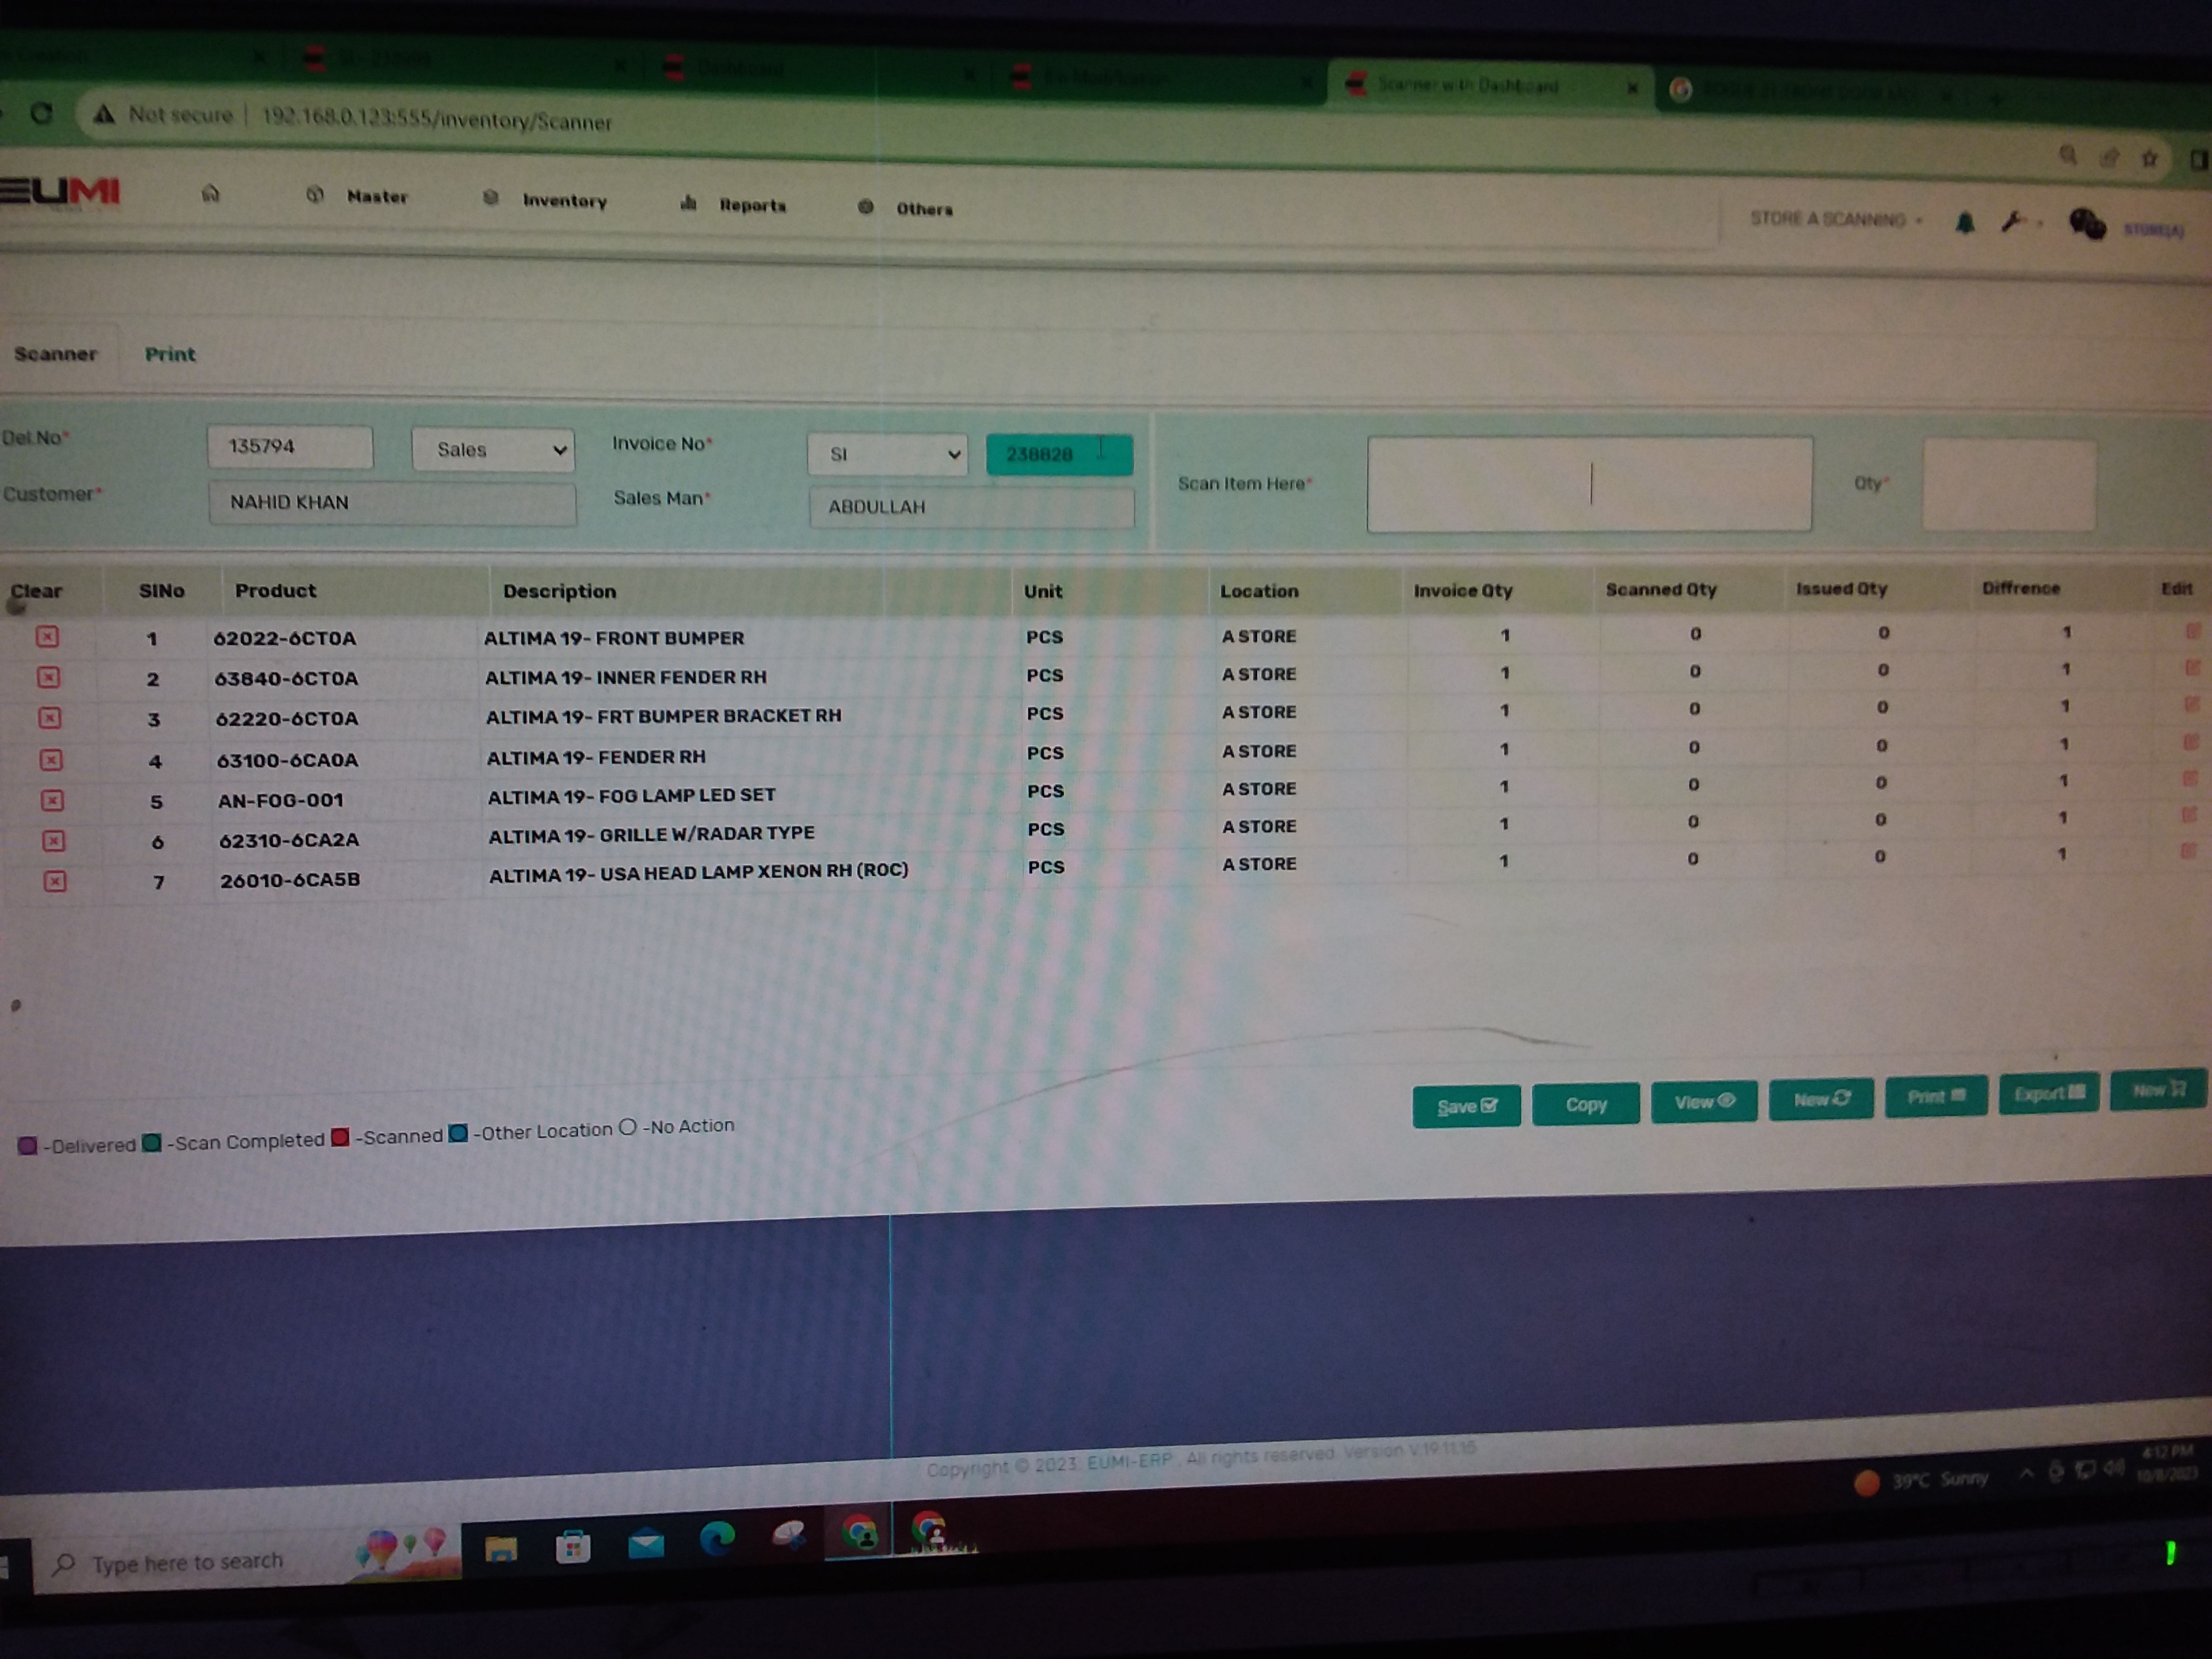Screen dimensions: 2212x1659
Task: Click the Export button
Action: pos(2049,1093)
